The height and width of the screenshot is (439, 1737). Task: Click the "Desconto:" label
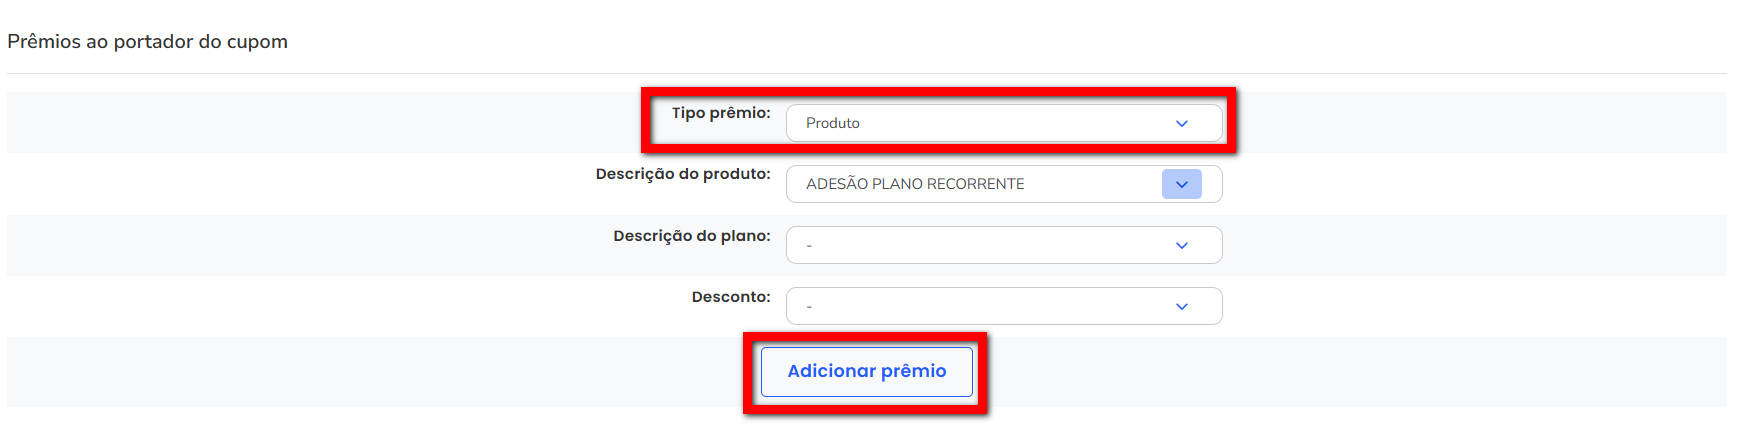coord(731,297)
